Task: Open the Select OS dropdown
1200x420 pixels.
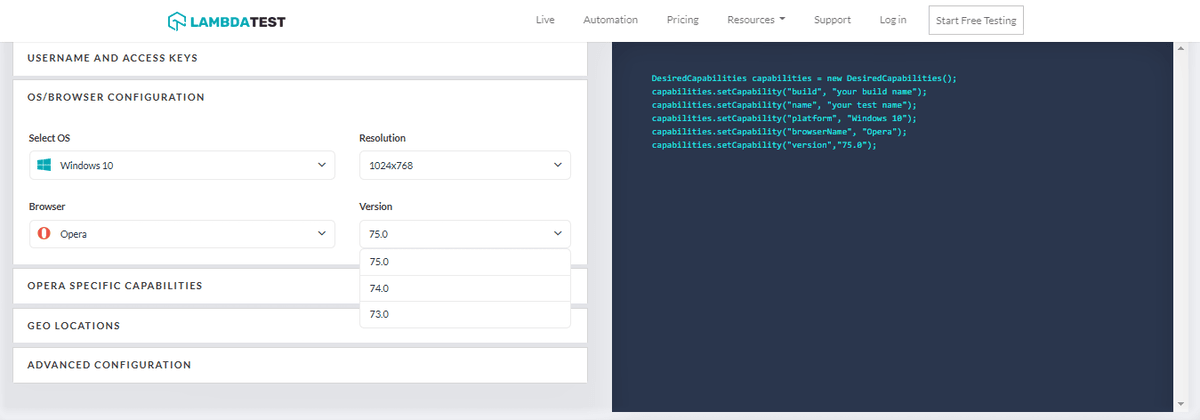Action: [182, 165]
